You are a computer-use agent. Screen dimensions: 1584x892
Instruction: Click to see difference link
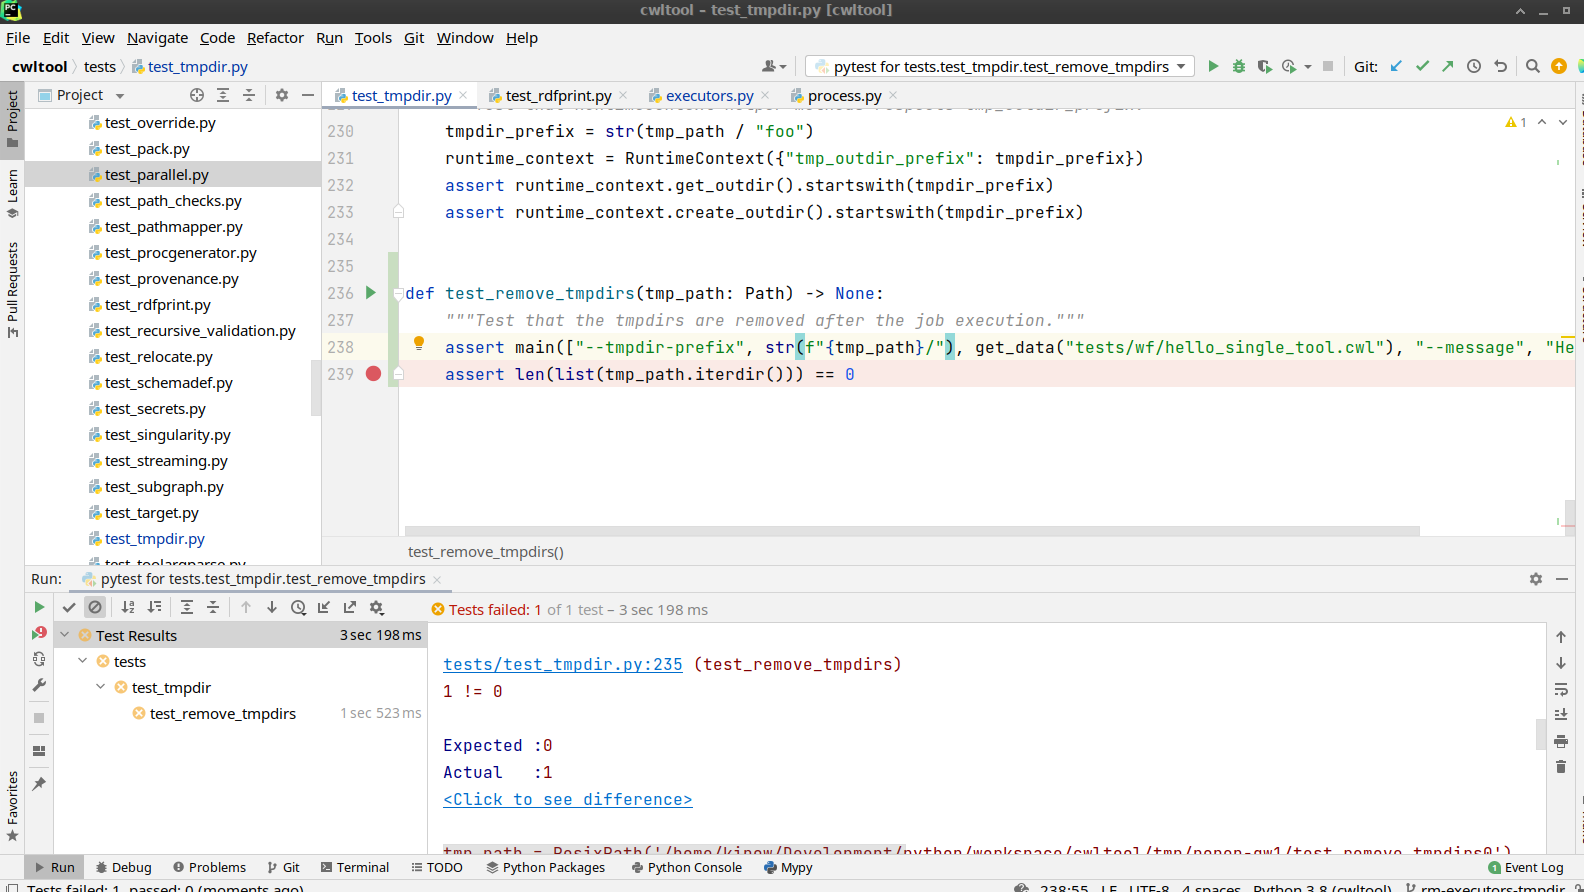568,799
